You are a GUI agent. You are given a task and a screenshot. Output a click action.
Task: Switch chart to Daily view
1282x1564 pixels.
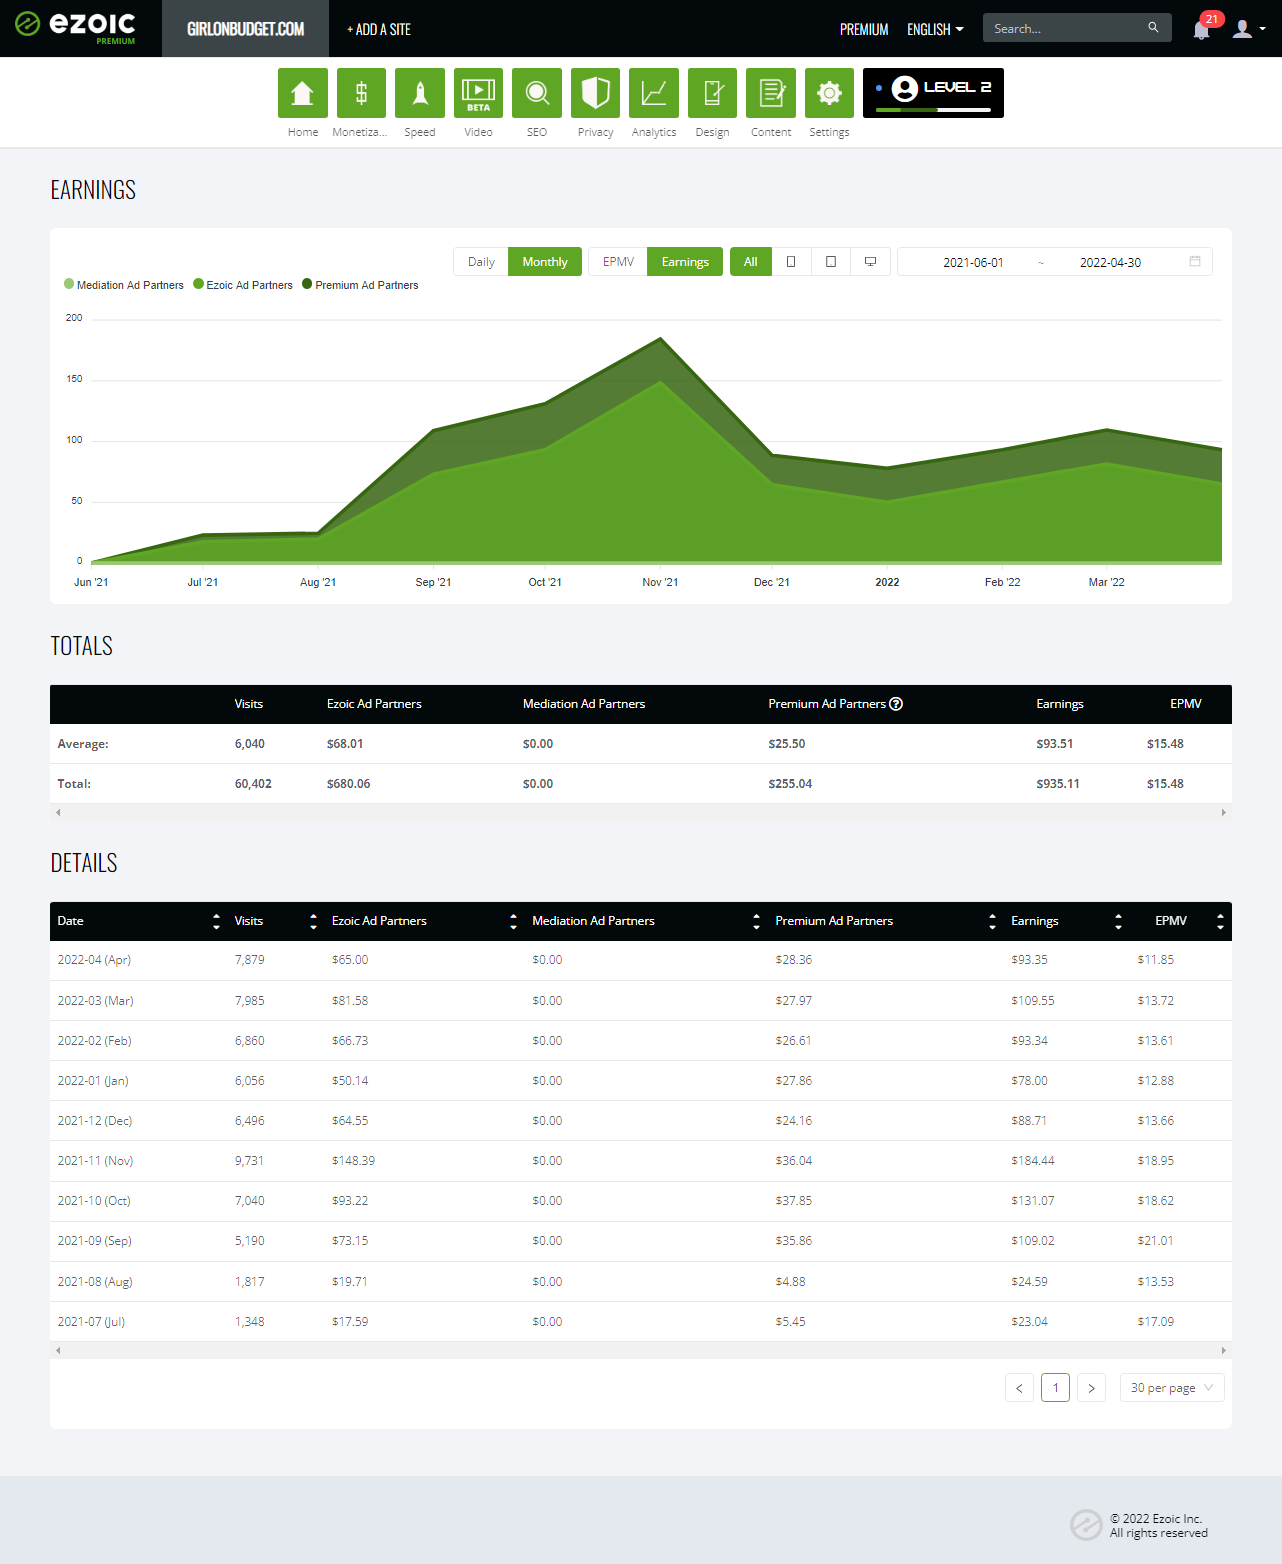tap(481, 262)
